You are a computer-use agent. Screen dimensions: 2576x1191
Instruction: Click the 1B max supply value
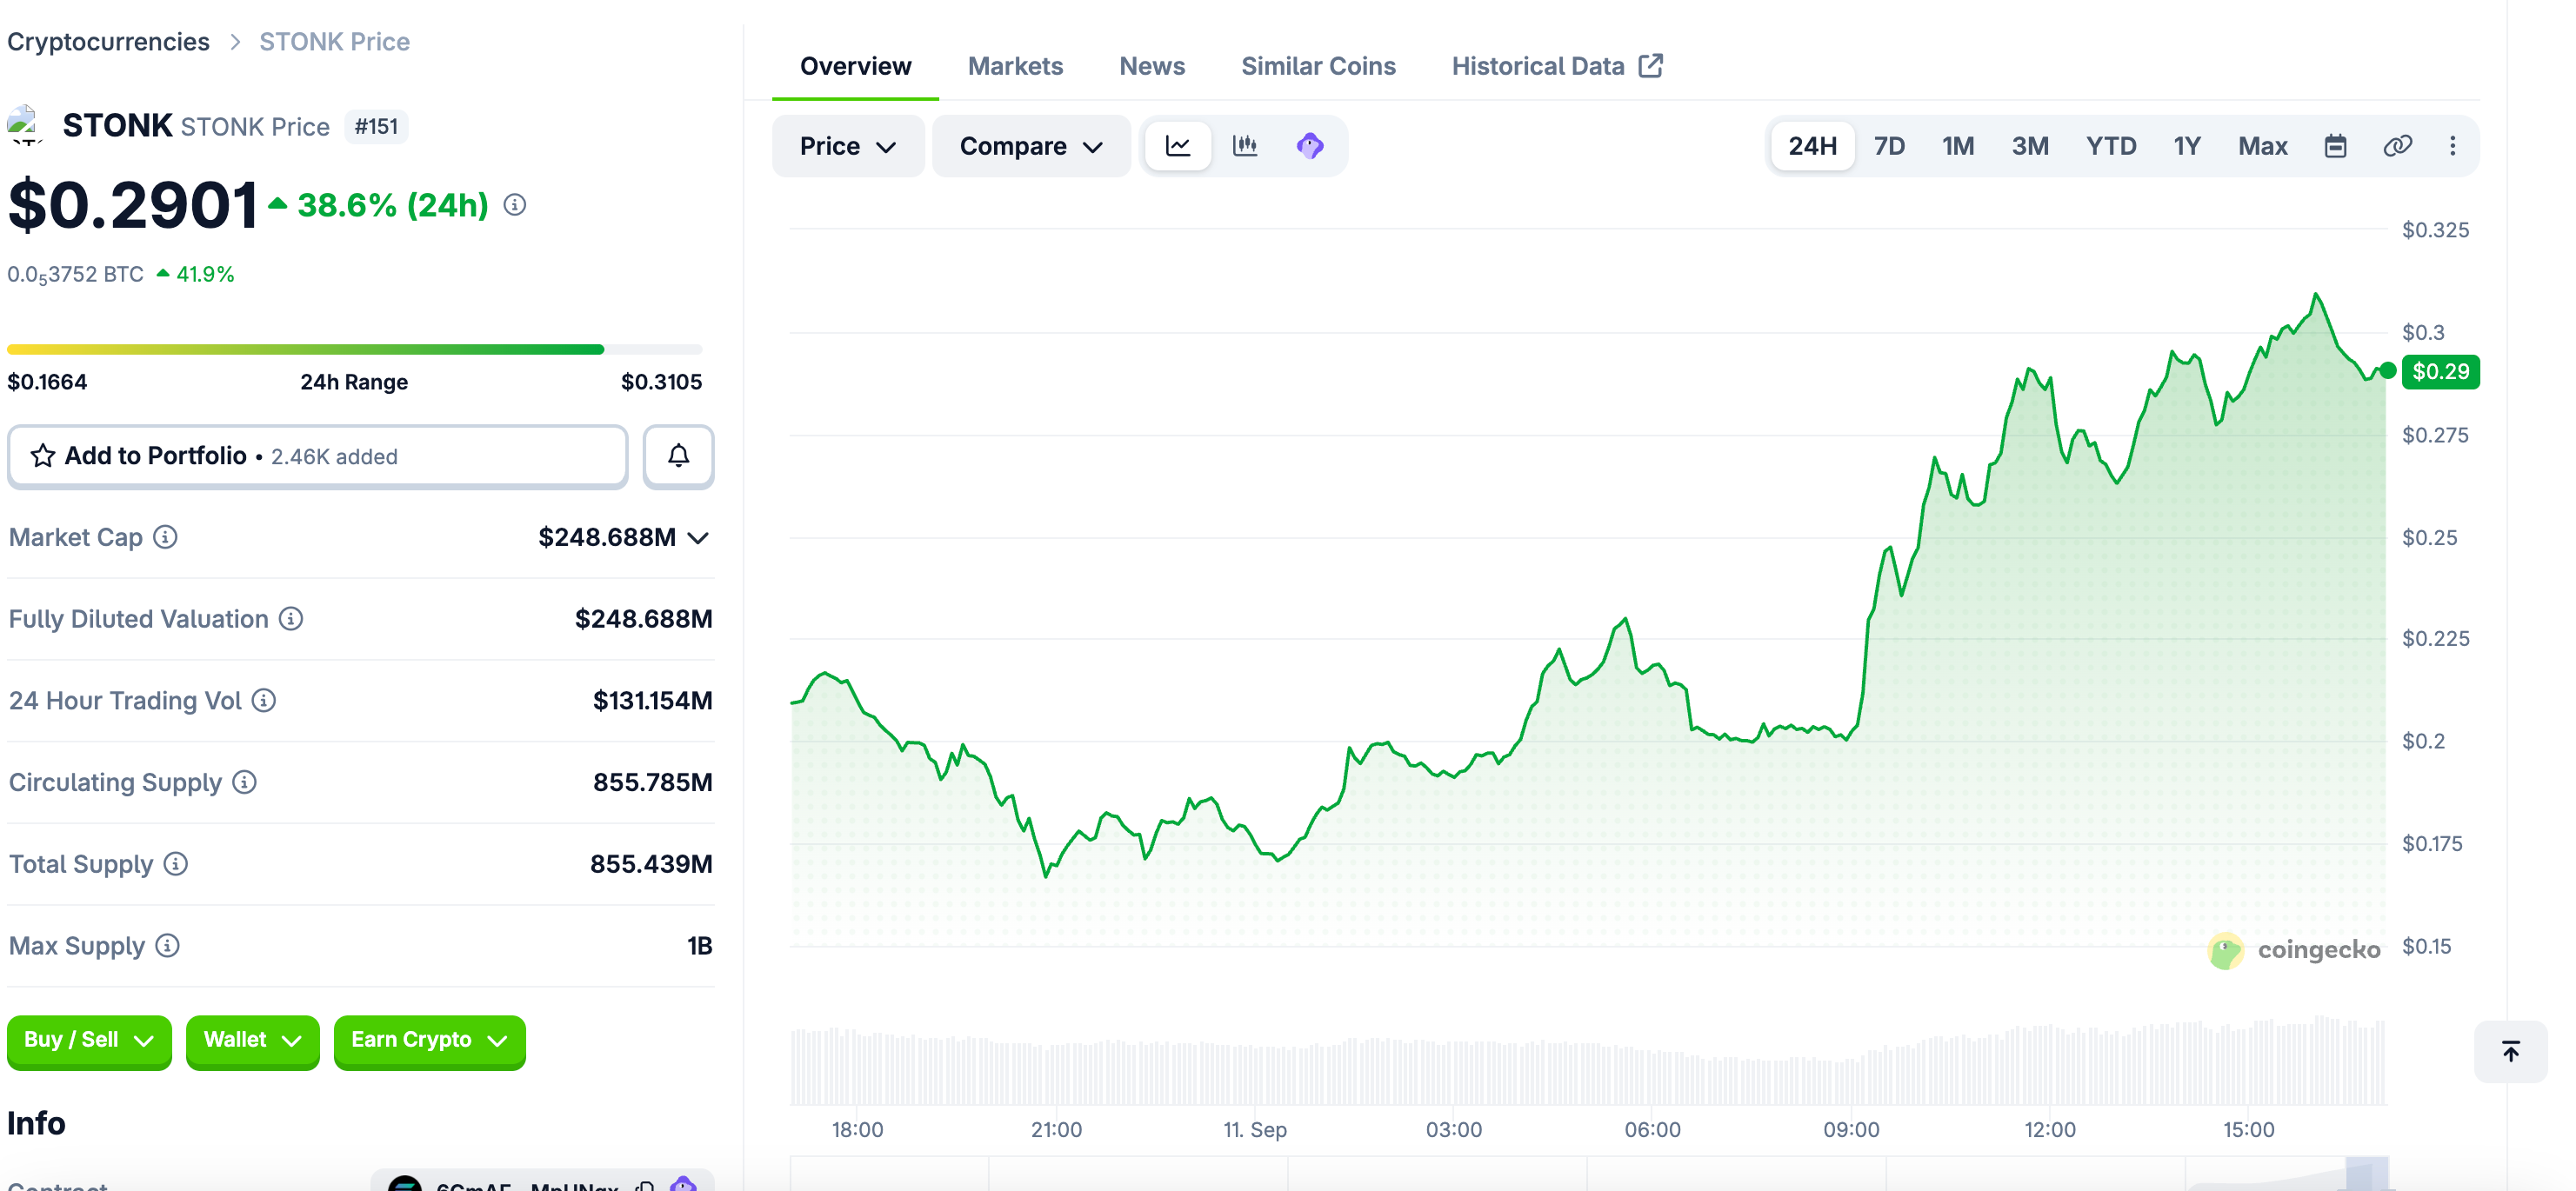point(700,946)
